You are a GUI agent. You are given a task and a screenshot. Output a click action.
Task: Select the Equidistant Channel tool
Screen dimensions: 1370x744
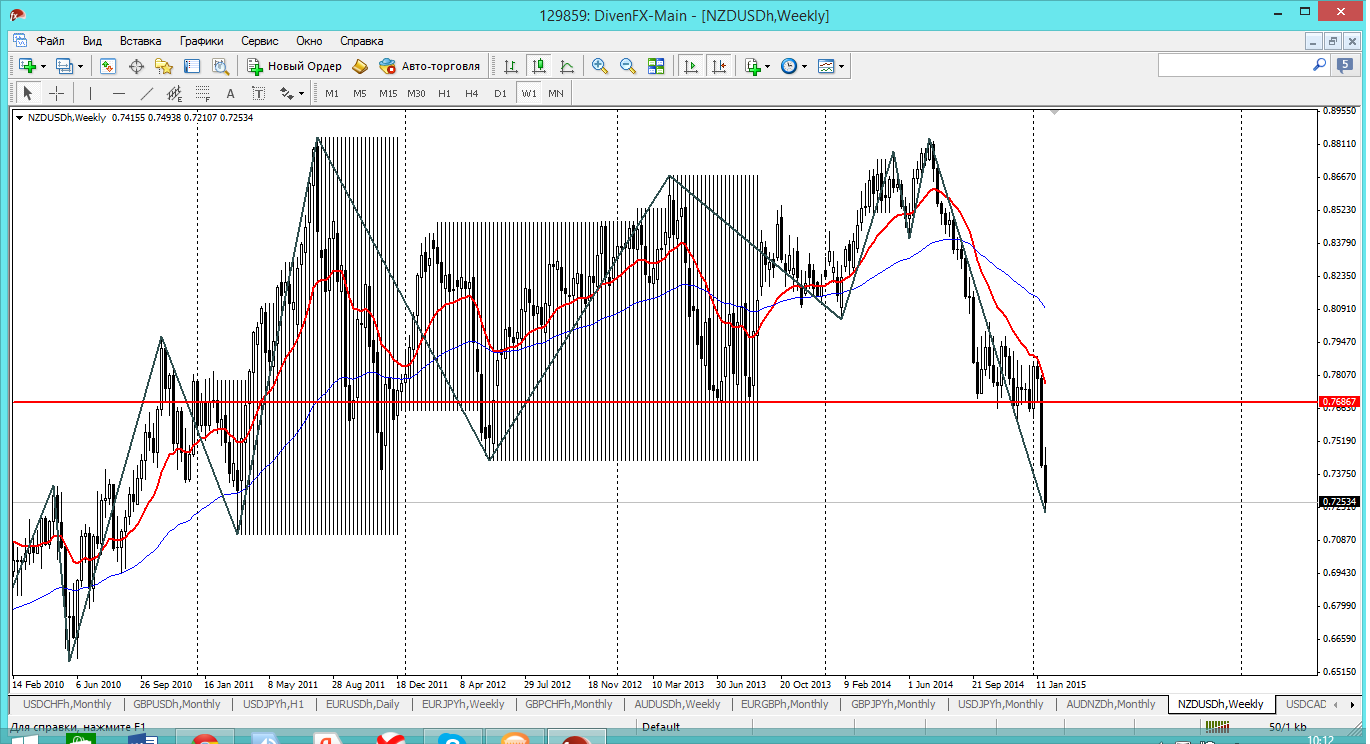(175, 93)
